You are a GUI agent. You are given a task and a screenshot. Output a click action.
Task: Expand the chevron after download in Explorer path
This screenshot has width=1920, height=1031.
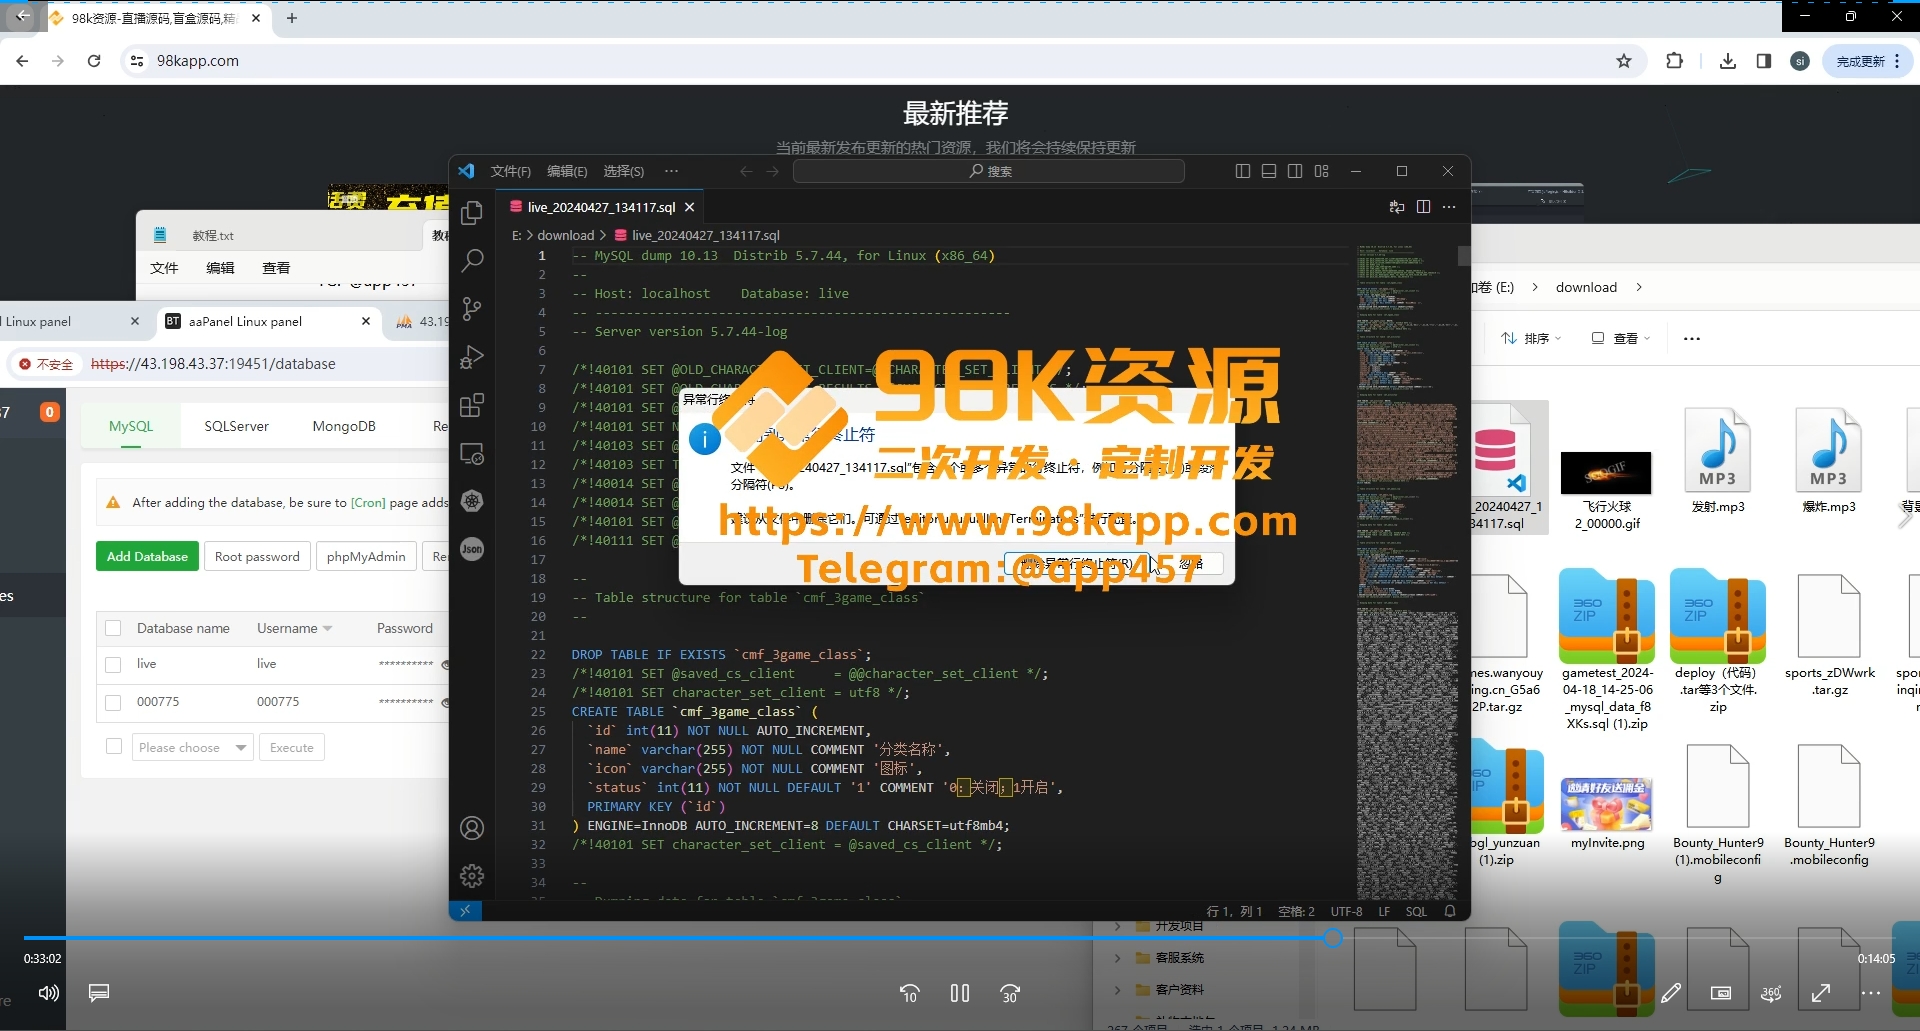coord(1639,287)
